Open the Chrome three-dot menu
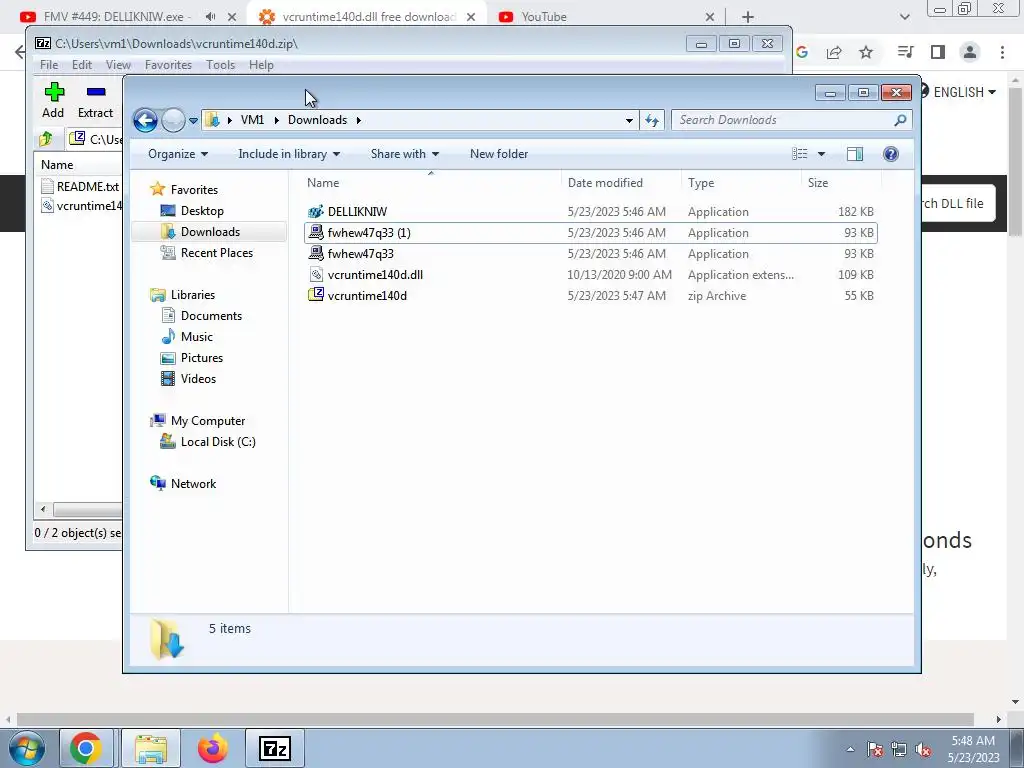1024x768 pixels. (1002, 52)
